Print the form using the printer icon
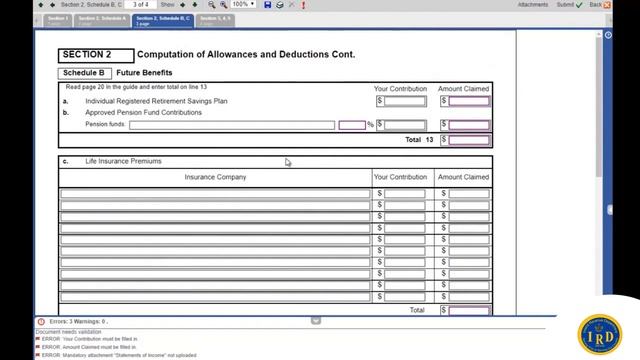The image size is (640, 360). (x=280, y=5)
